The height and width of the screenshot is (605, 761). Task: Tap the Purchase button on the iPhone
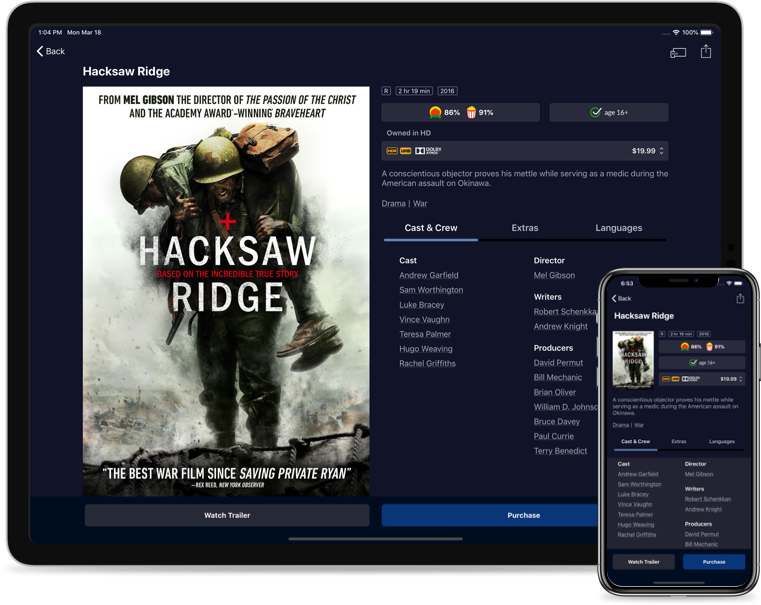[x=714, y=561]
